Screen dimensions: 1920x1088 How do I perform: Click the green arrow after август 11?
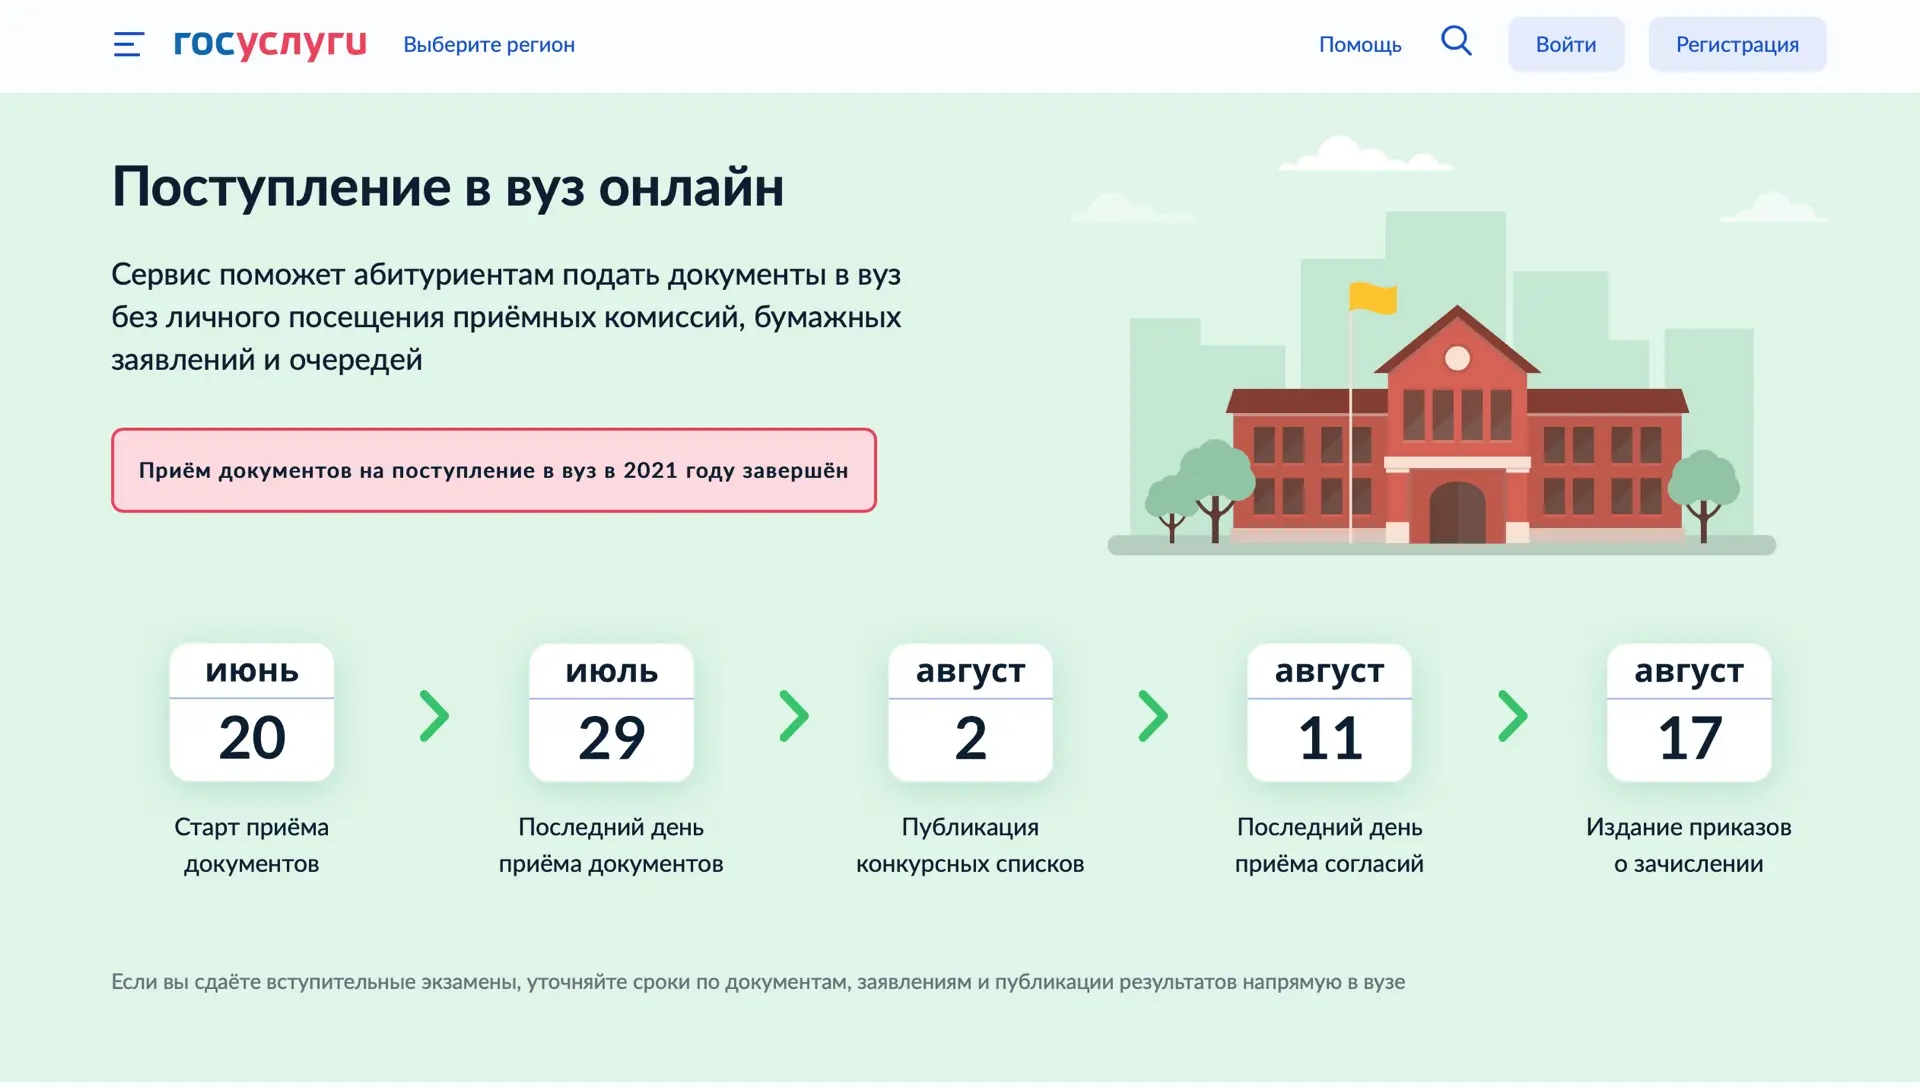pyautogui.click(x=1513, y=716)
